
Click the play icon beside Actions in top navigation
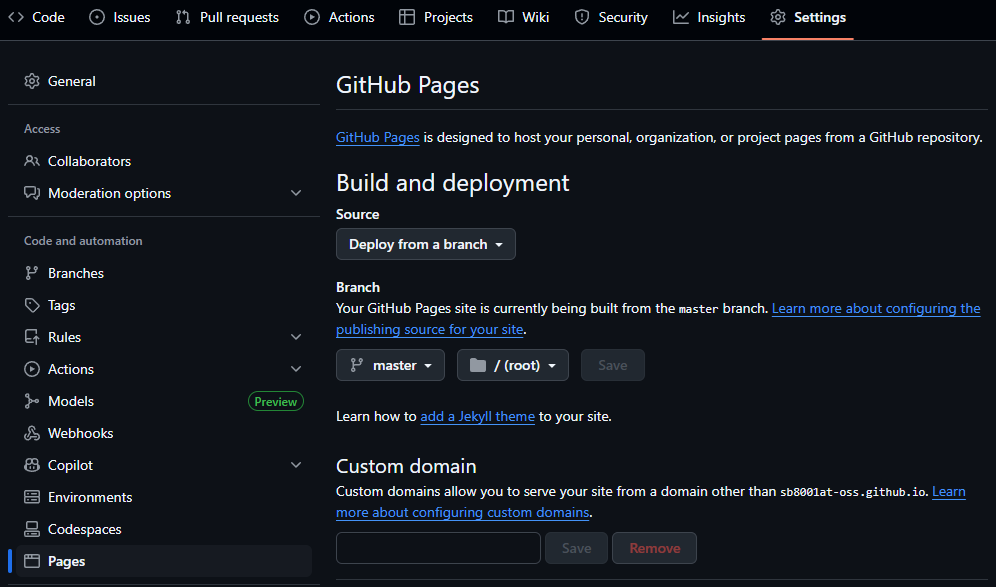312,17
